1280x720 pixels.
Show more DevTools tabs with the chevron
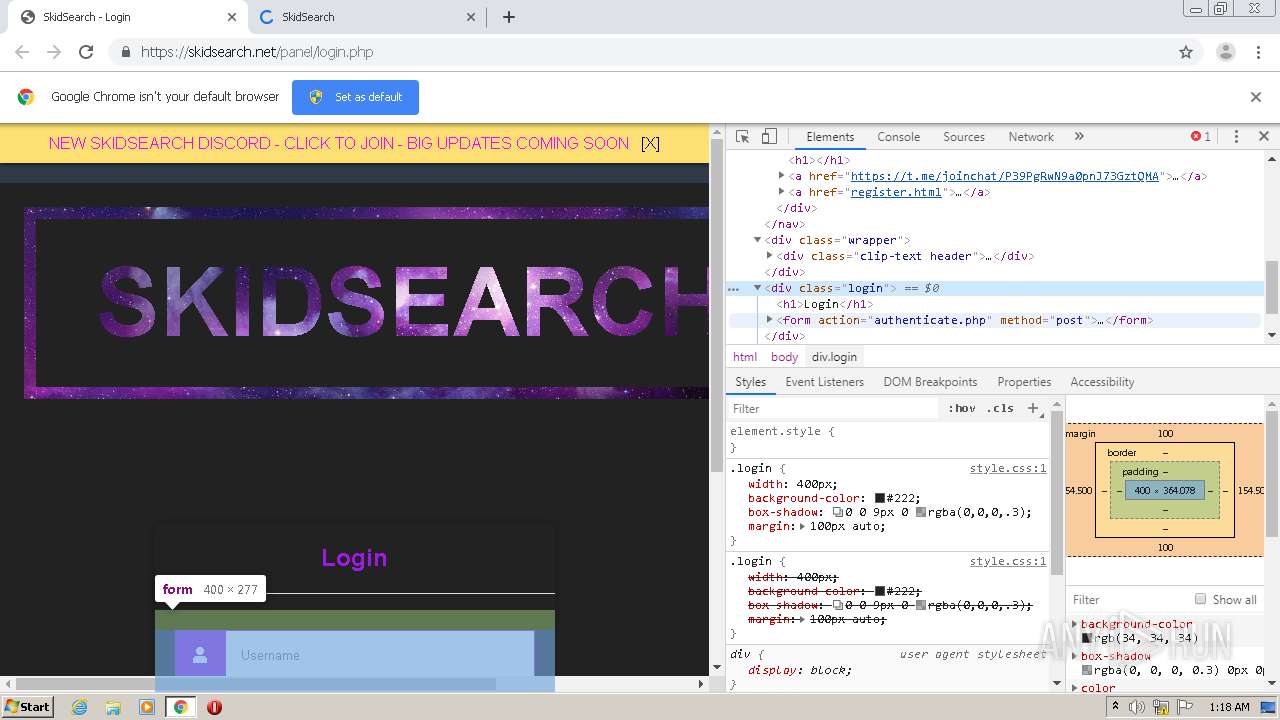click(x=1079, y=137)
